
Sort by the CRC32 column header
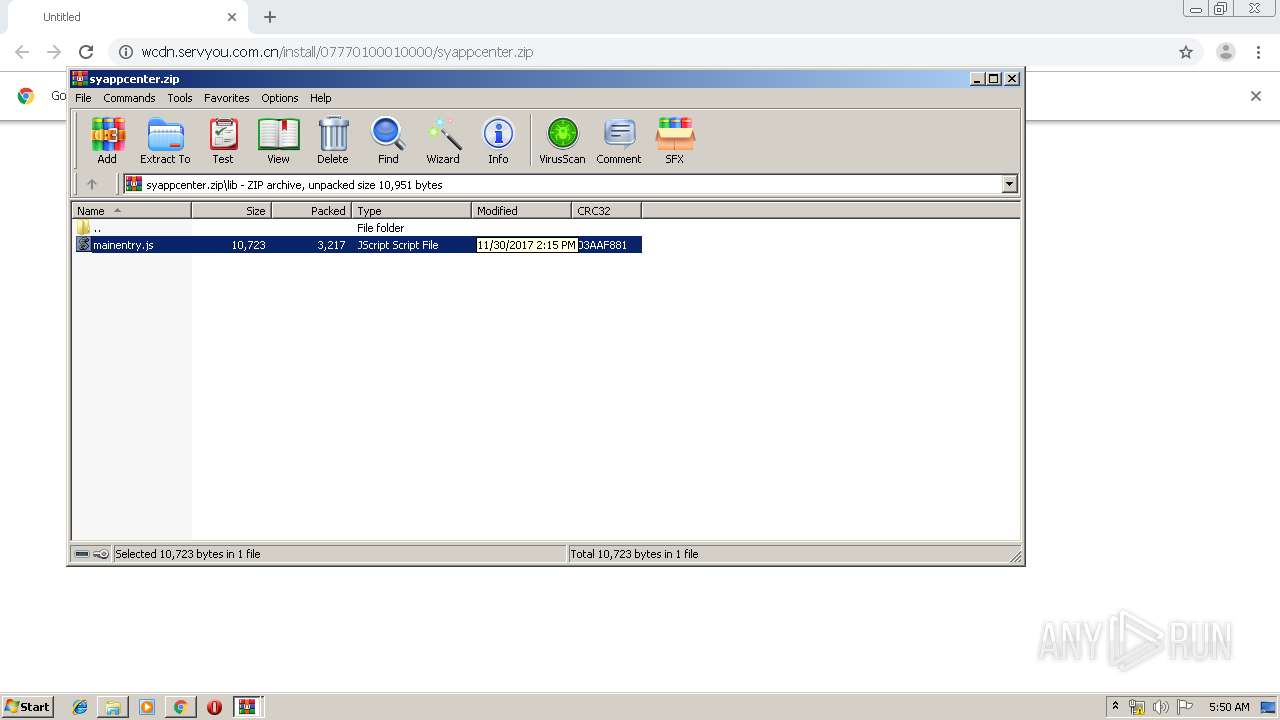coord(606,211)
